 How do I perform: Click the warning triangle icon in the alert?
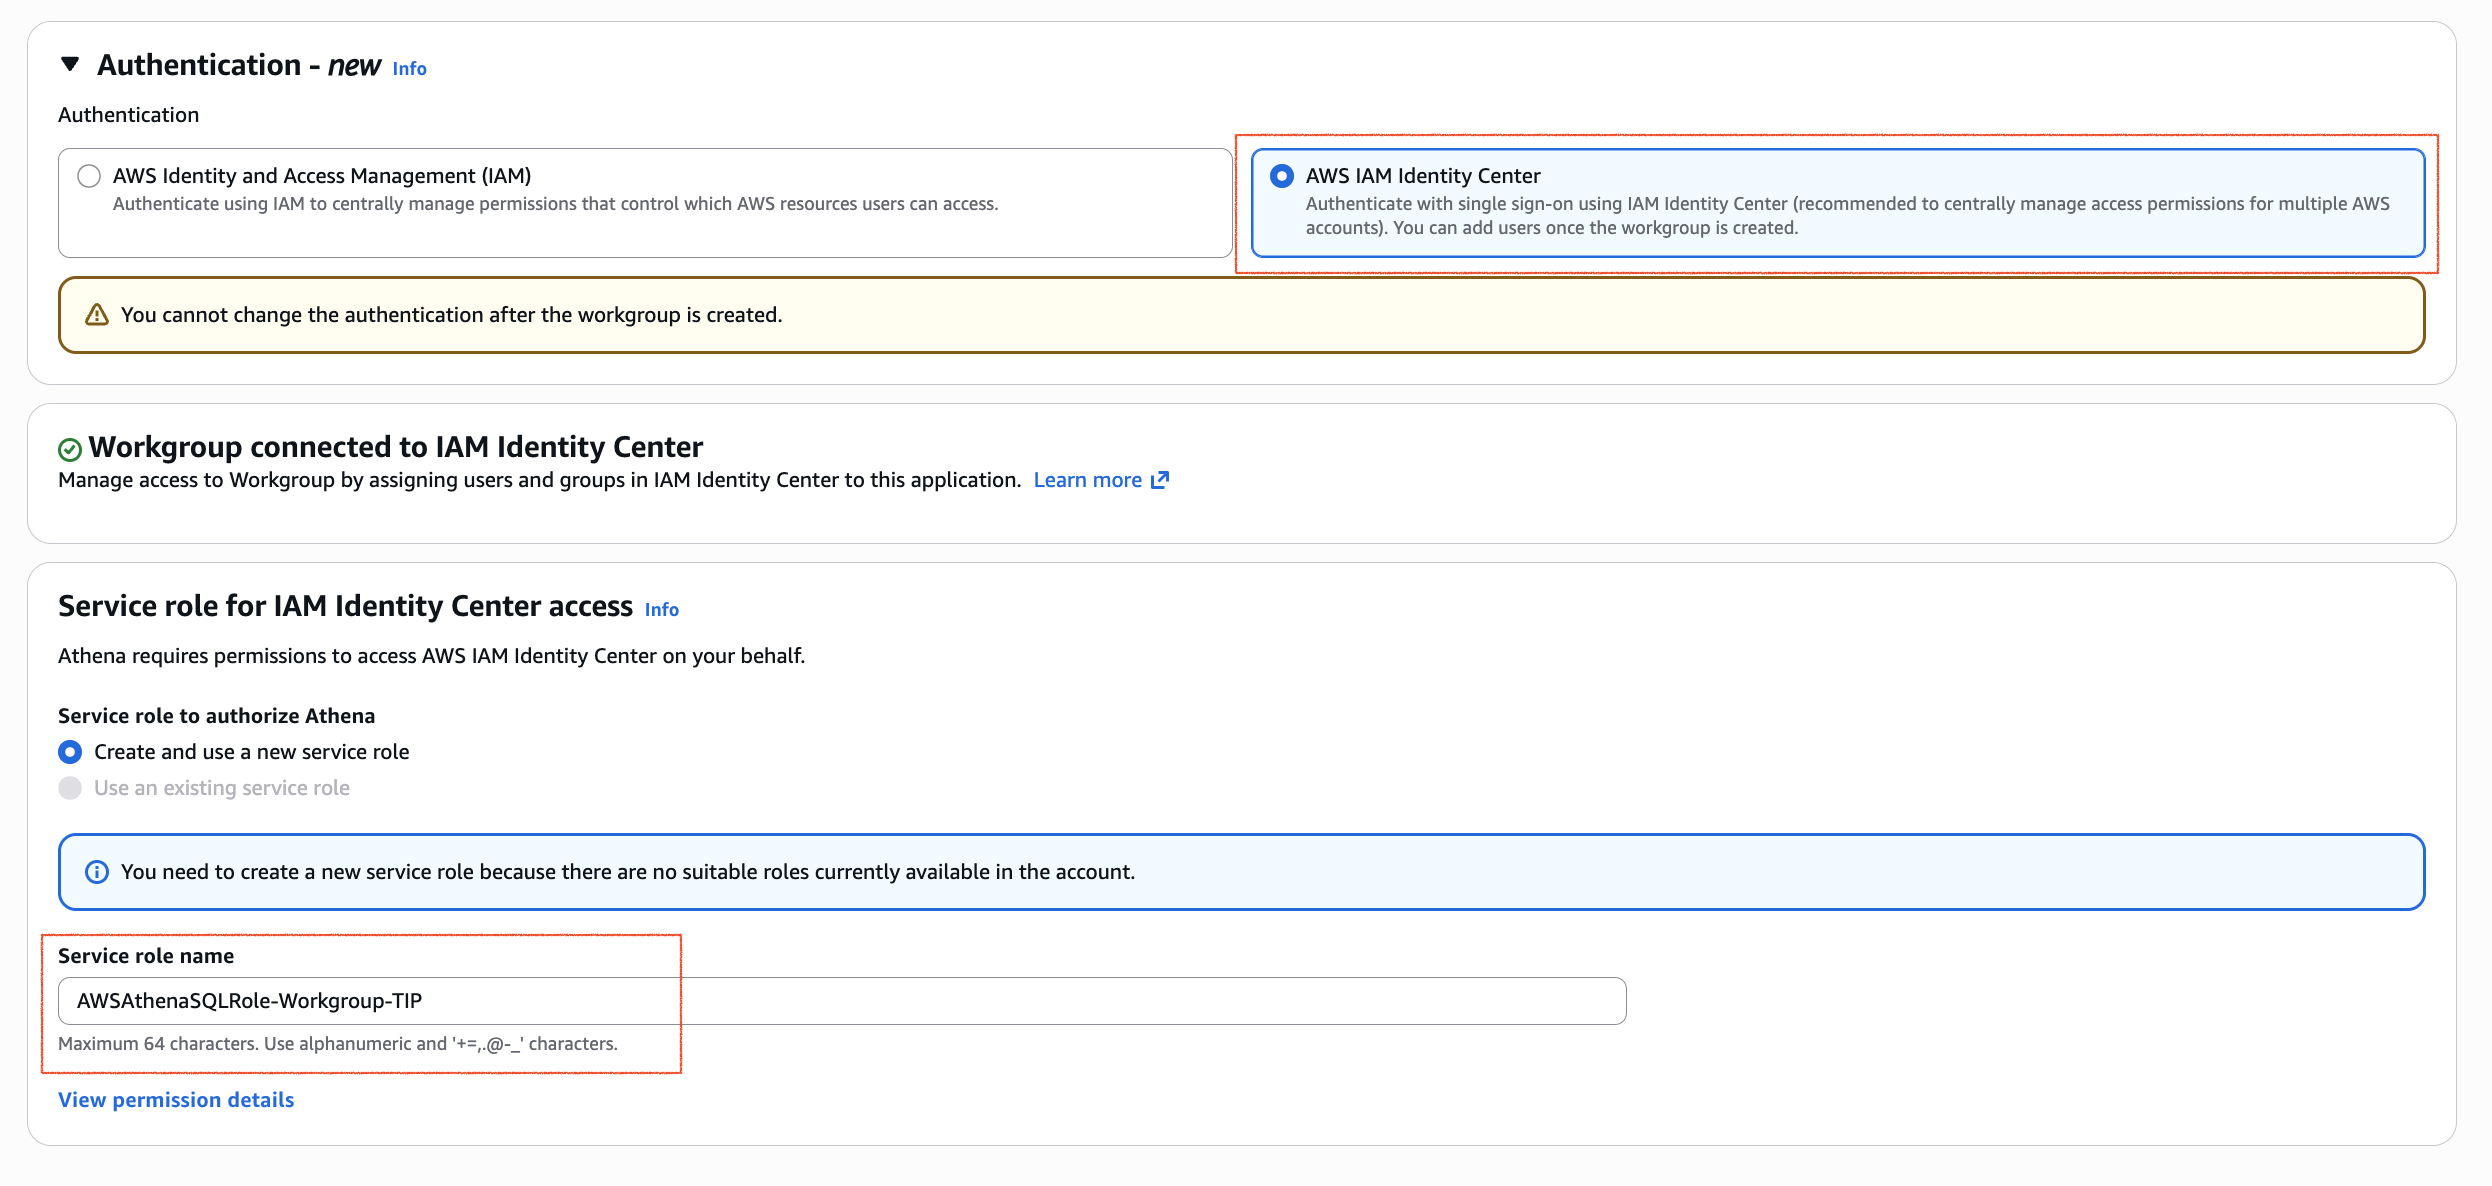pos(97,315)
